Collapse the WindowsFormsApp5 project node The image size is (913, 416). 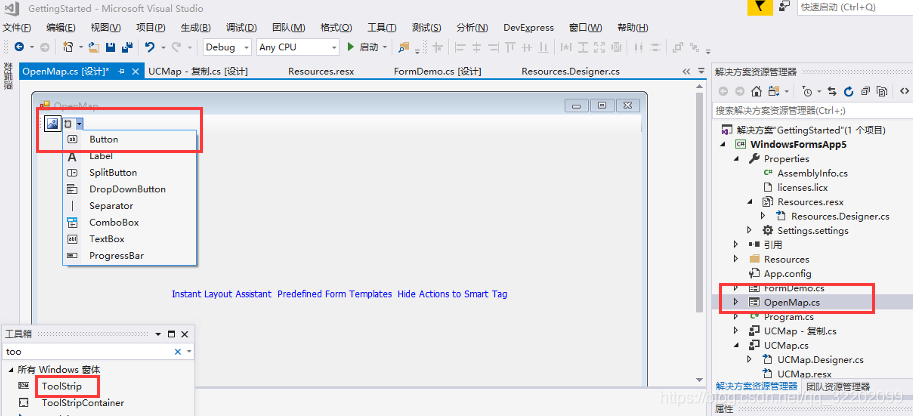[723, 144]
